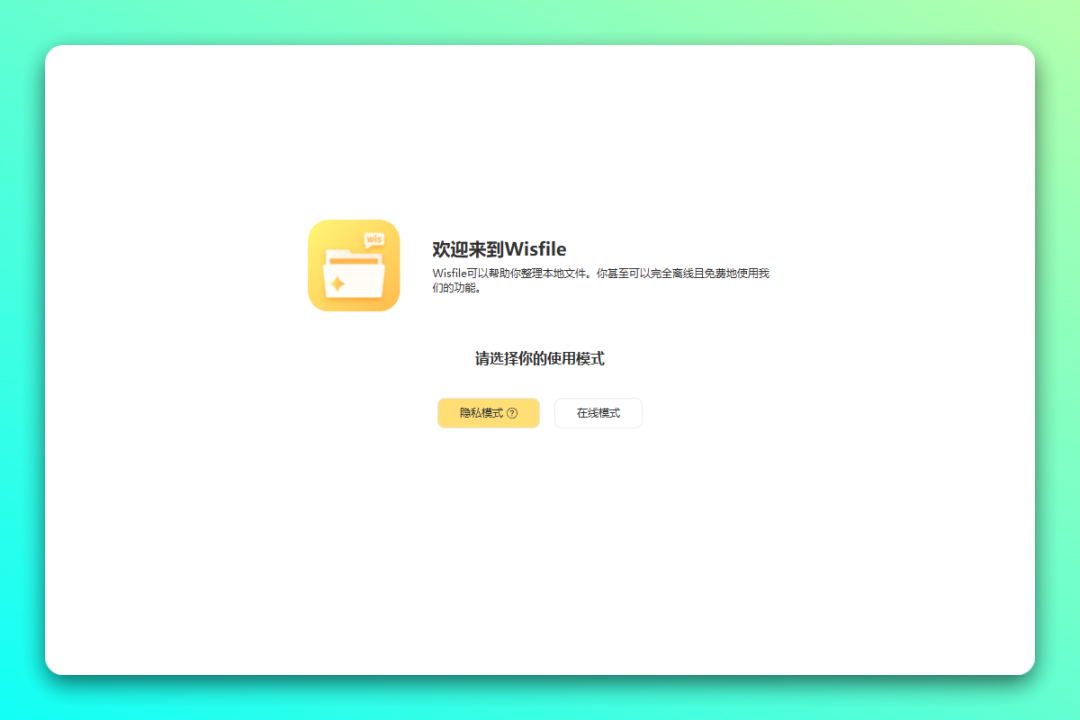The width and height of the screenshot is (1080, 720).
Task: Click empty area left of Wisfile logo
Action: [180, 265]
